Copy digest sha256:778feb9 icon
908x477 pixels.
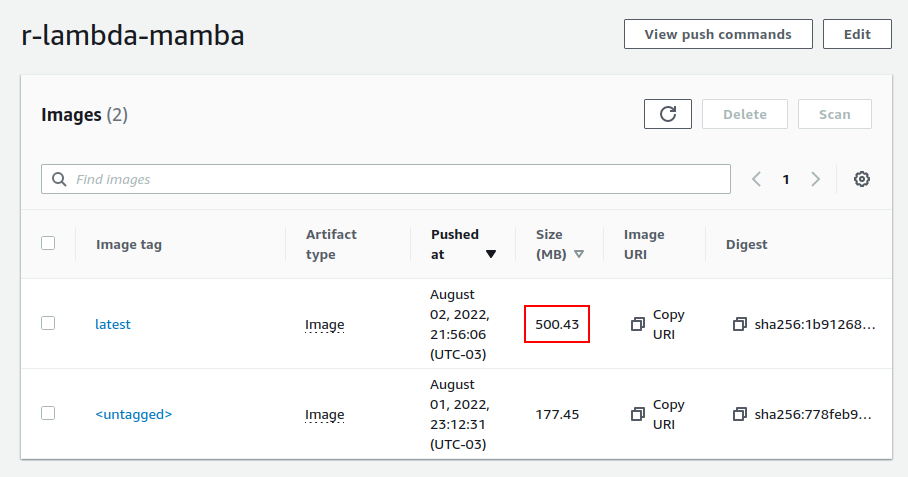pyautogui.click(x=739, y=414)
